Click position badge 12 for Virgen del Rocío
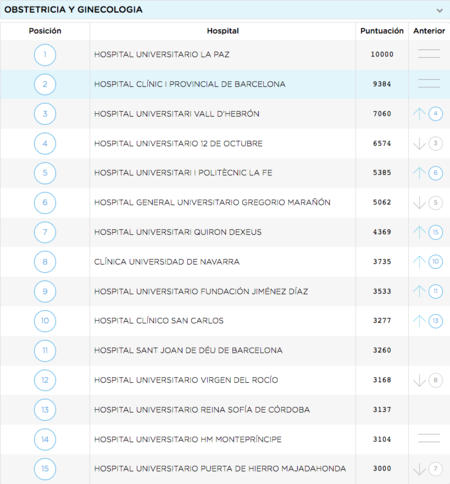This screenshot has height=484, width=450. 45,380
